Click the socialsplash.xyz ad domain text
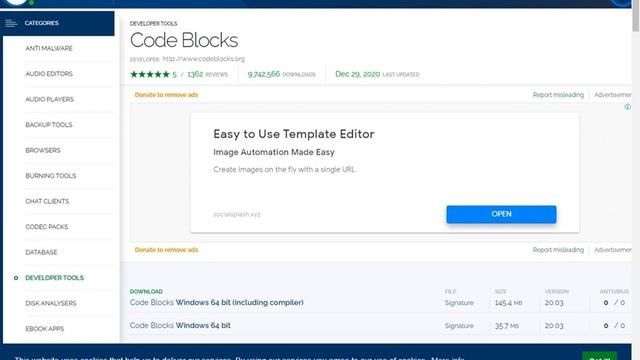Image resolution: width=640 pixels, height=360 pixels. tap(237, 214)
